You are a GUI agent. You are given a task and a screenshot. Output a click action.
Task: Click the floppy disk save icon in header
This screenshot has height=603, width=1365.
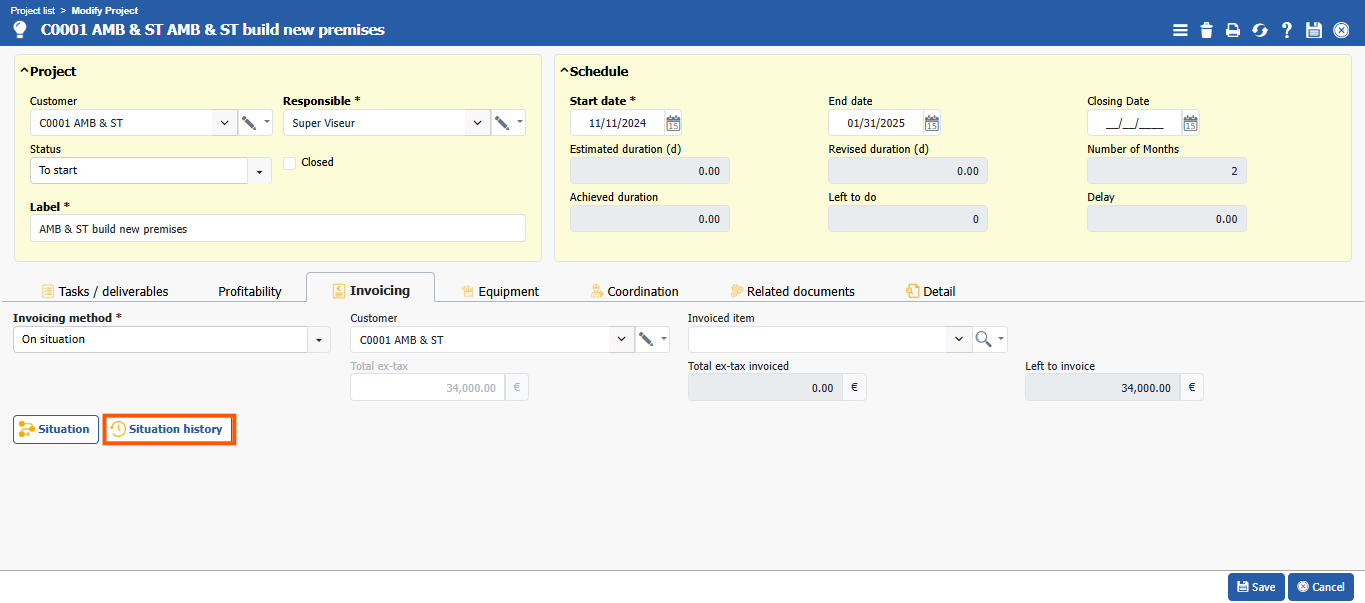(x=1314, y=30)
